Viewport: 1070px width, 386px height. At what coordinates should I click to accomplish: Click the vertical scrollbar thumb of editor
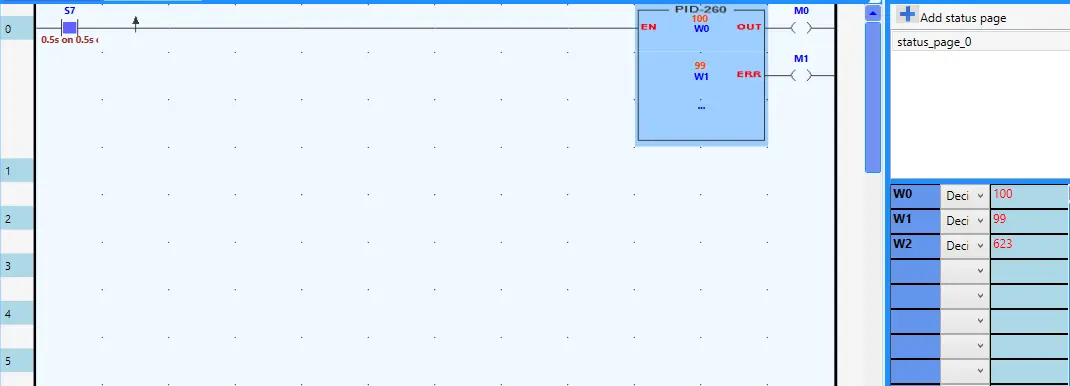click(873, 98)
